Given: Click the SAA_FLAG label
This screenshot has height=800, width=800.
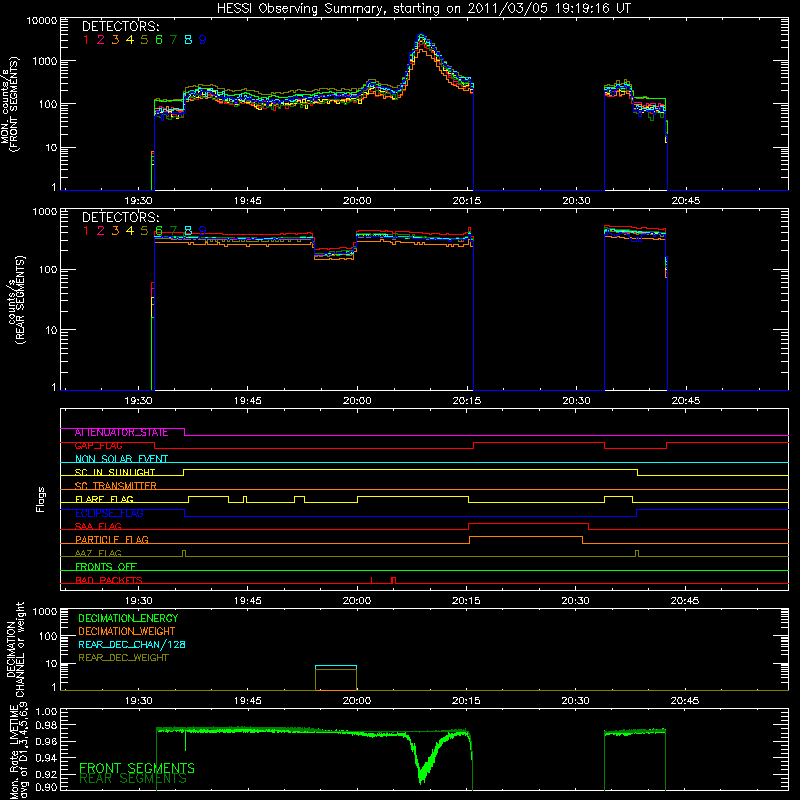Looking at the screenshot, I should [x=98, y=527].
